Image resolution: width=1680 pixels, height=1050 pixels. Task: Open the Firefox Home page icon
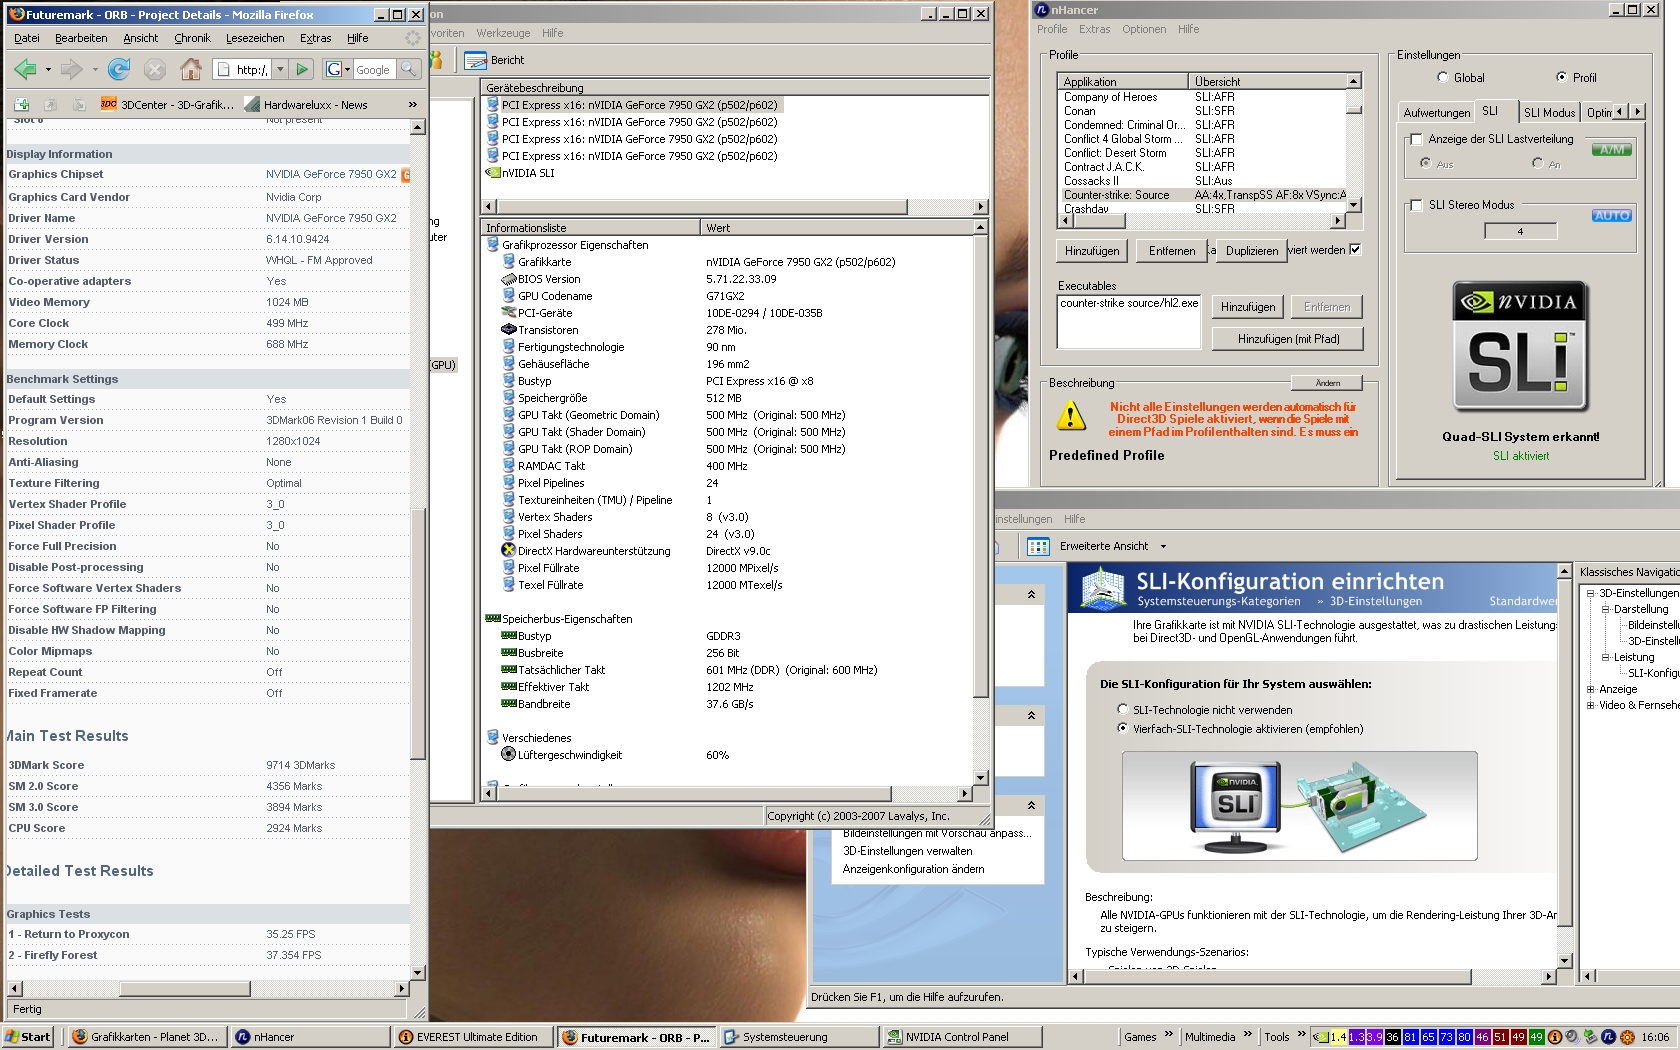[x=190, y=69]
